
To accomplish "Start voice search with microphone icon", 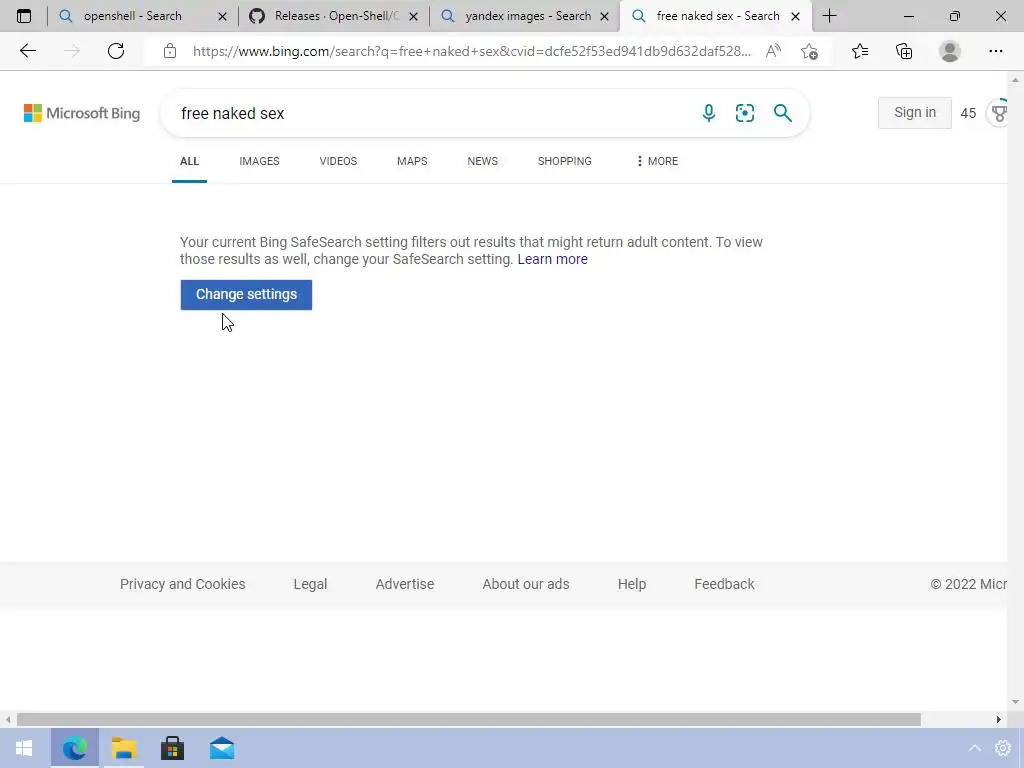I will (x=709, y=113).
